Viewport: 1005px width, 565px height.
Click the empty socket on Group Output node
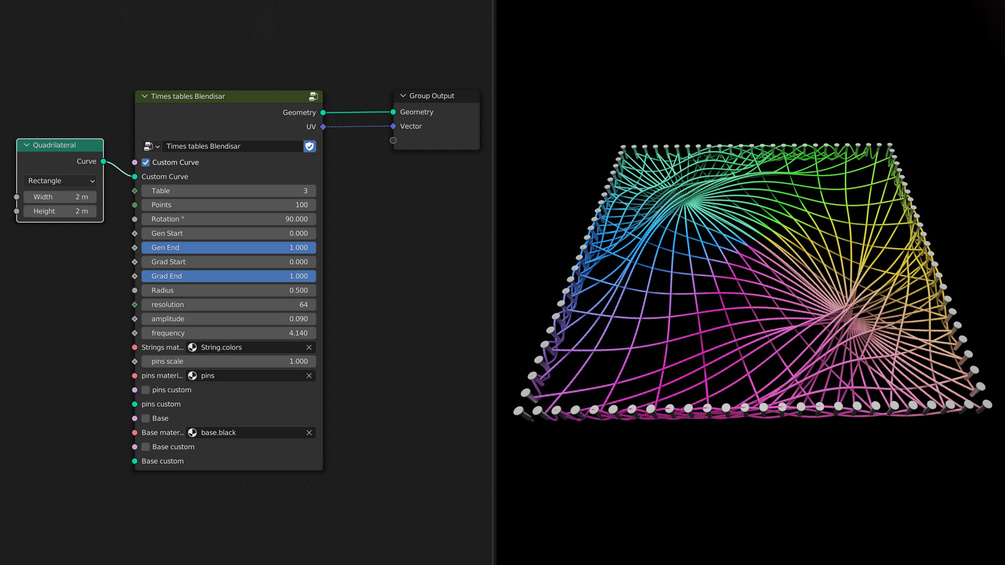tap(393, 140)
